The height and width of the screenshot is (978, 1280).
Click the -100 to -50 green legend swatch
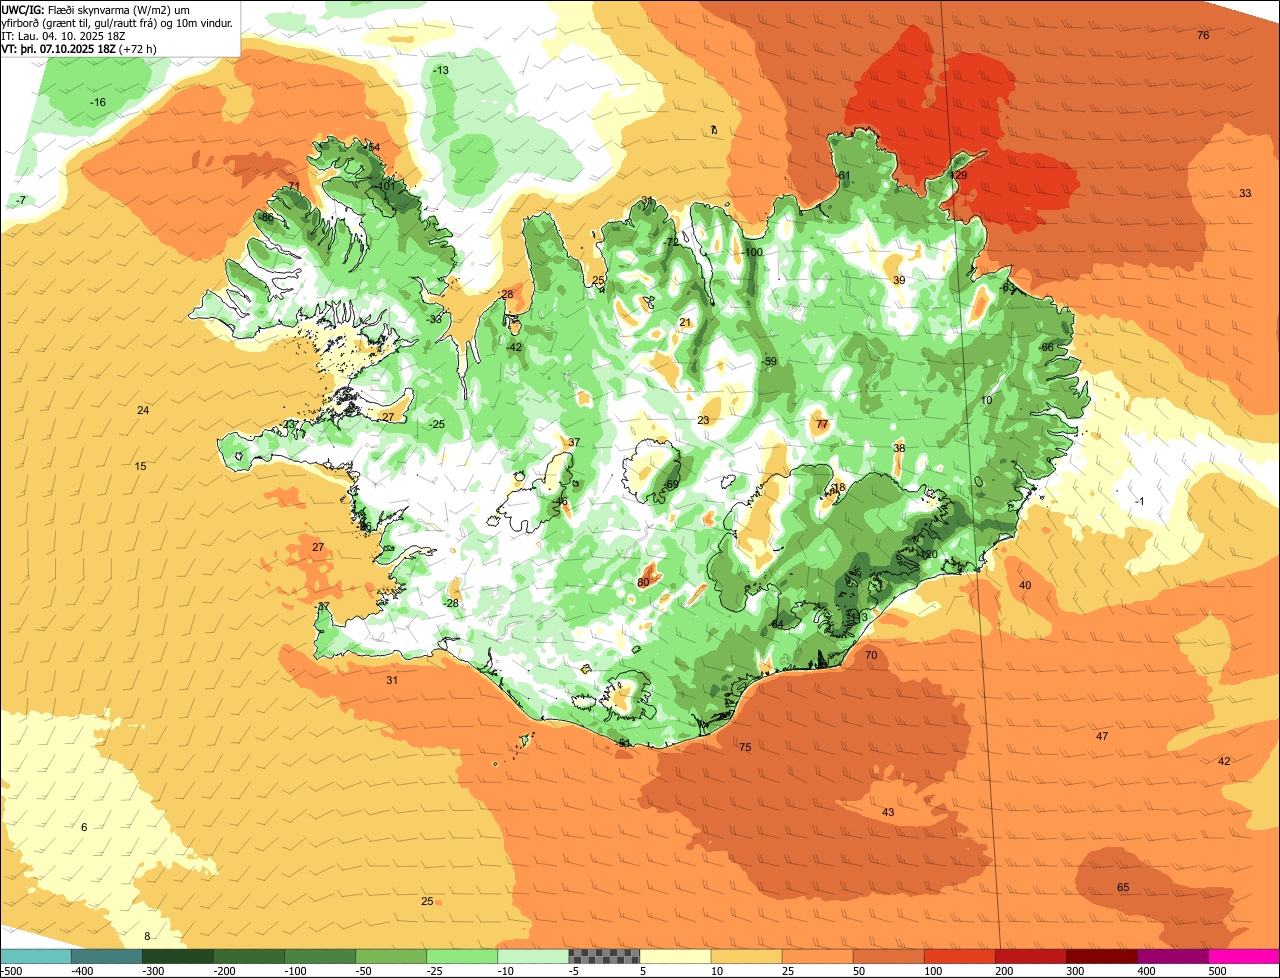tap(320, 956)
